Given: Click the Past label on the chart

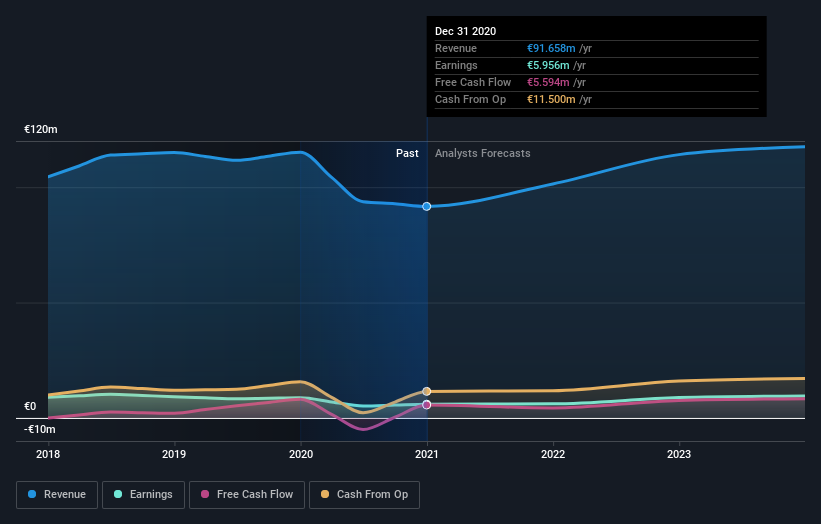Looking at the screenshot, I should pyautogui.click(x=407, y=153).
